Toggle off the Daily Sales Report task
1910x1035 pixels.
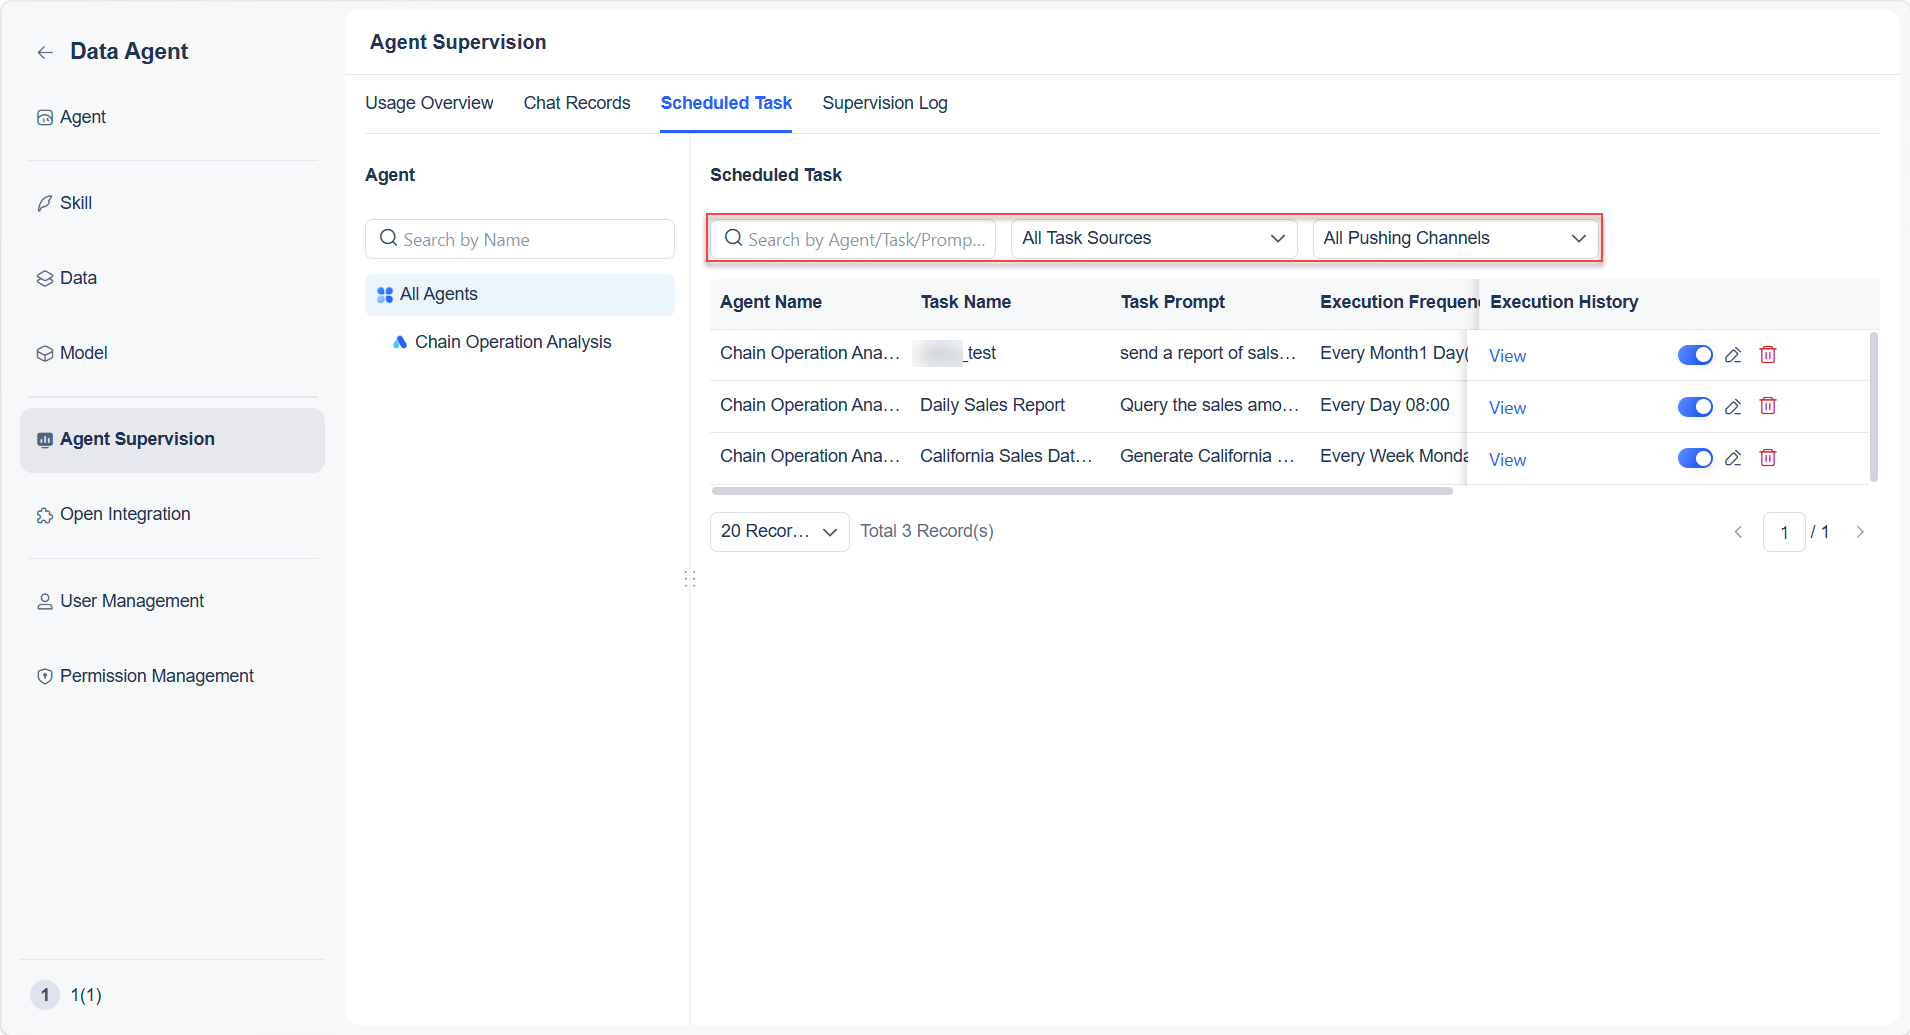click(x=1695, y=407)
